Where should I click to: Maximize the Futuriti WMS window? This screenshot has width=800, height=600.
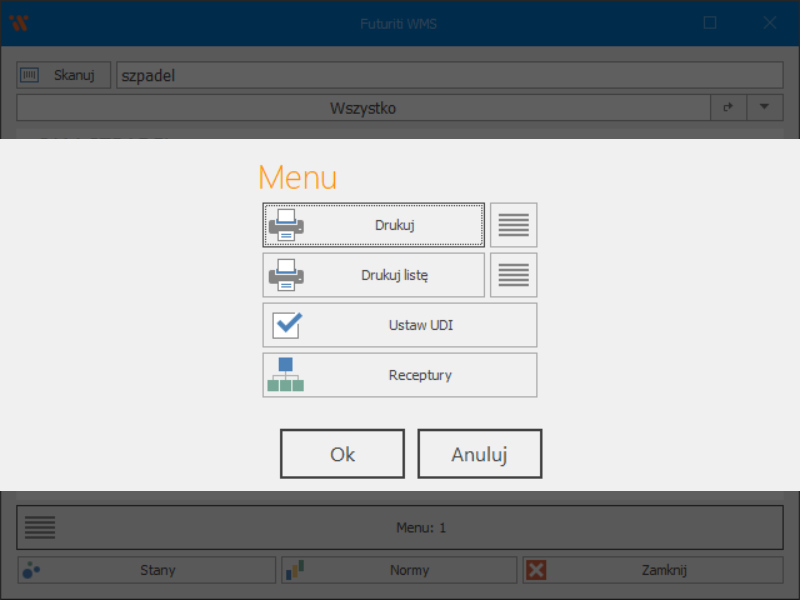(x=710, y=22)
